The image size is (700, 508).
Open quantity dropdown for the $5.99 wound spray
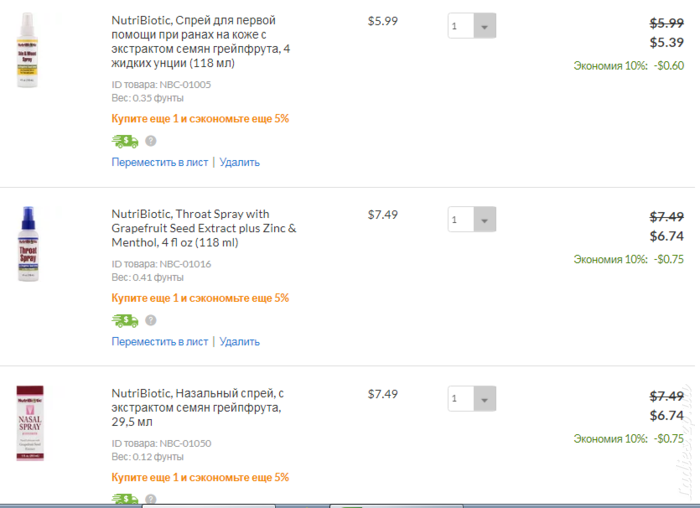[472, 26]
